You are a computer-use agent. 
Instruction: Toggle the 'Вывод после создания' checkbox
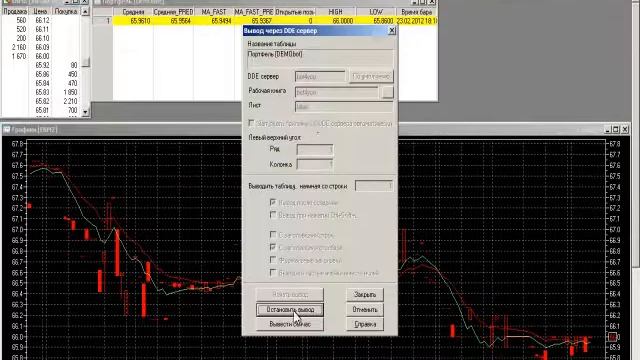click(x=273, y=202)
